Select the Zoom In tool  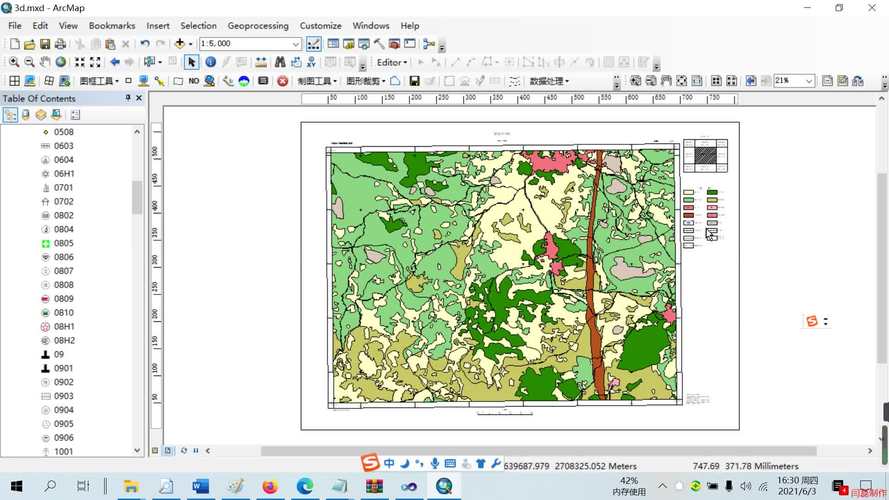14,62
